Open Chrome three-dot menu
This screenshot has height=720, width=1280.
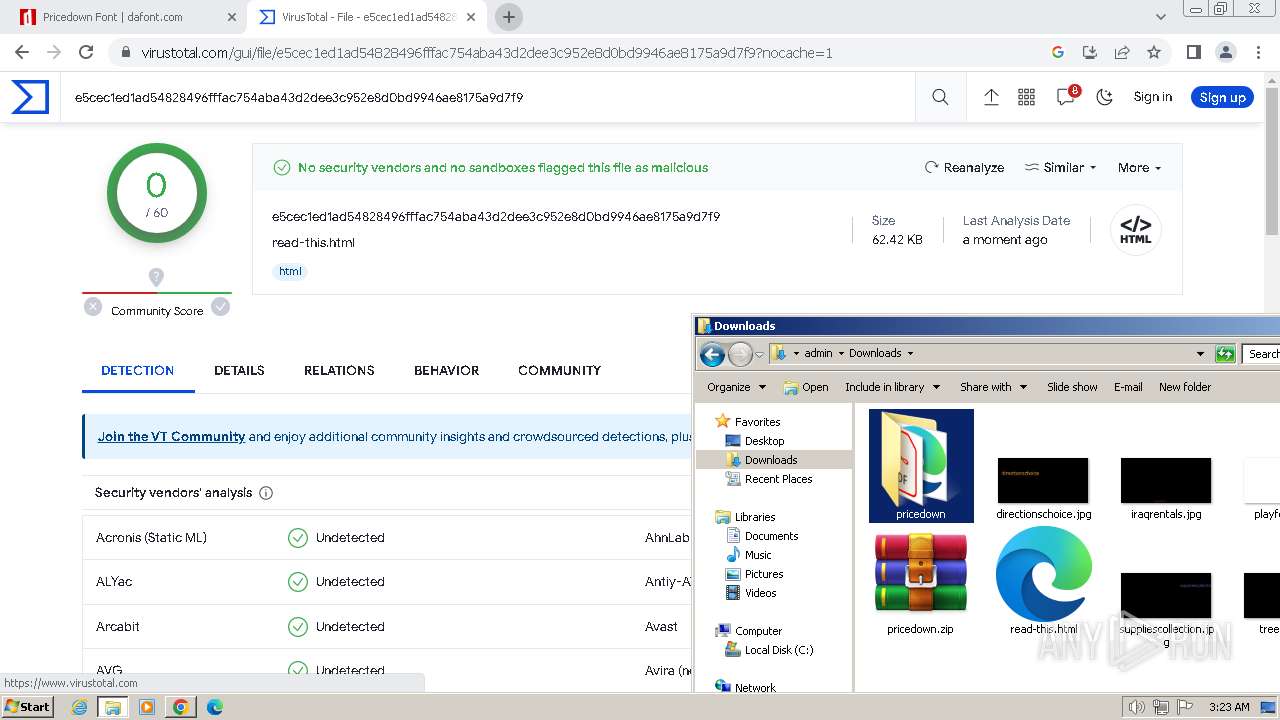click(1257, 52)
